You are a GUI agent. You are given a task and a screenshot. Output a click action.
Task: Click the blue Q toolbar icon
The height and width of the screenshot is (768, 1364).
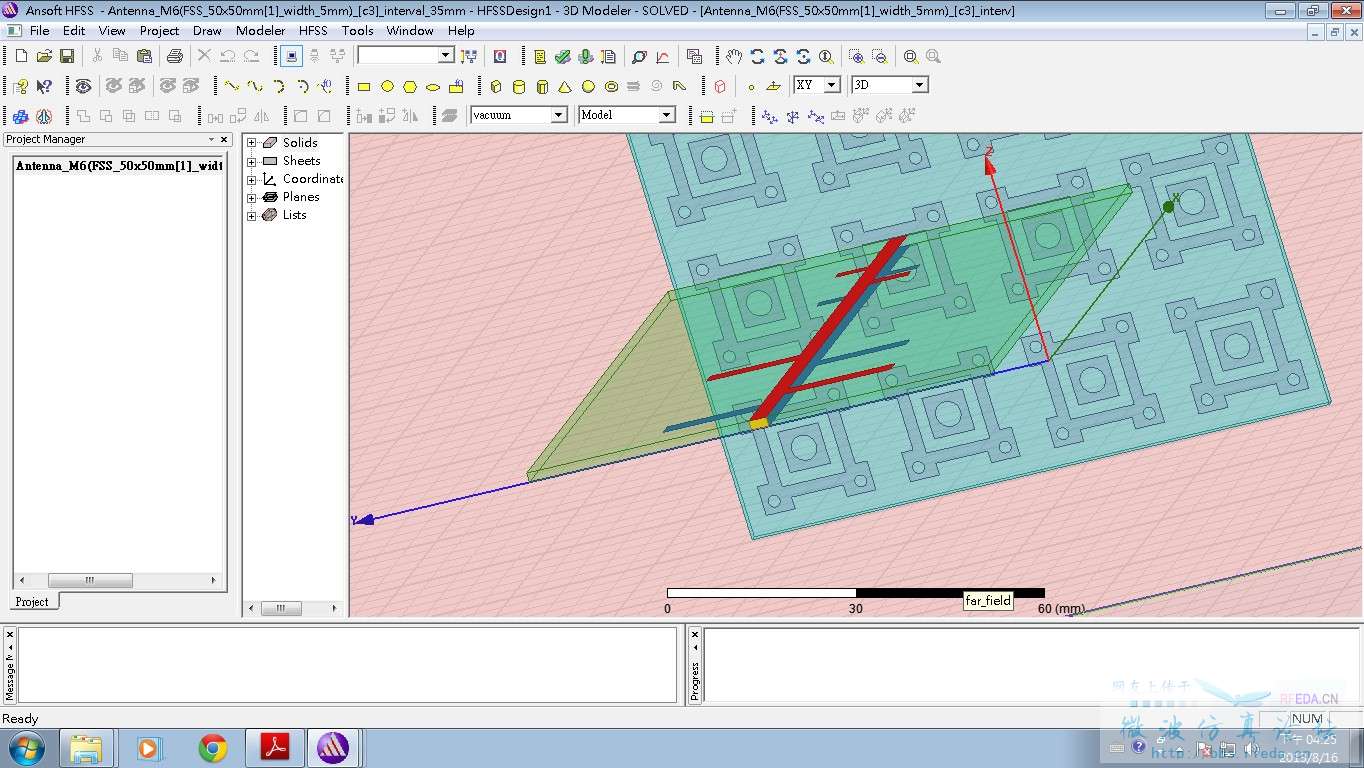(500, 56)
